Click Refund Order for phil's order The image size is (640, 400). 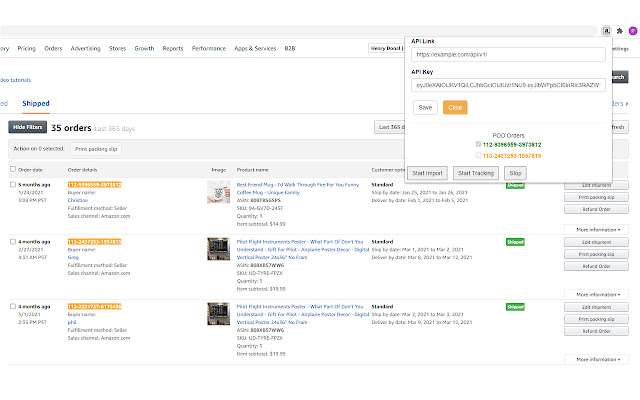click(596, 331)
